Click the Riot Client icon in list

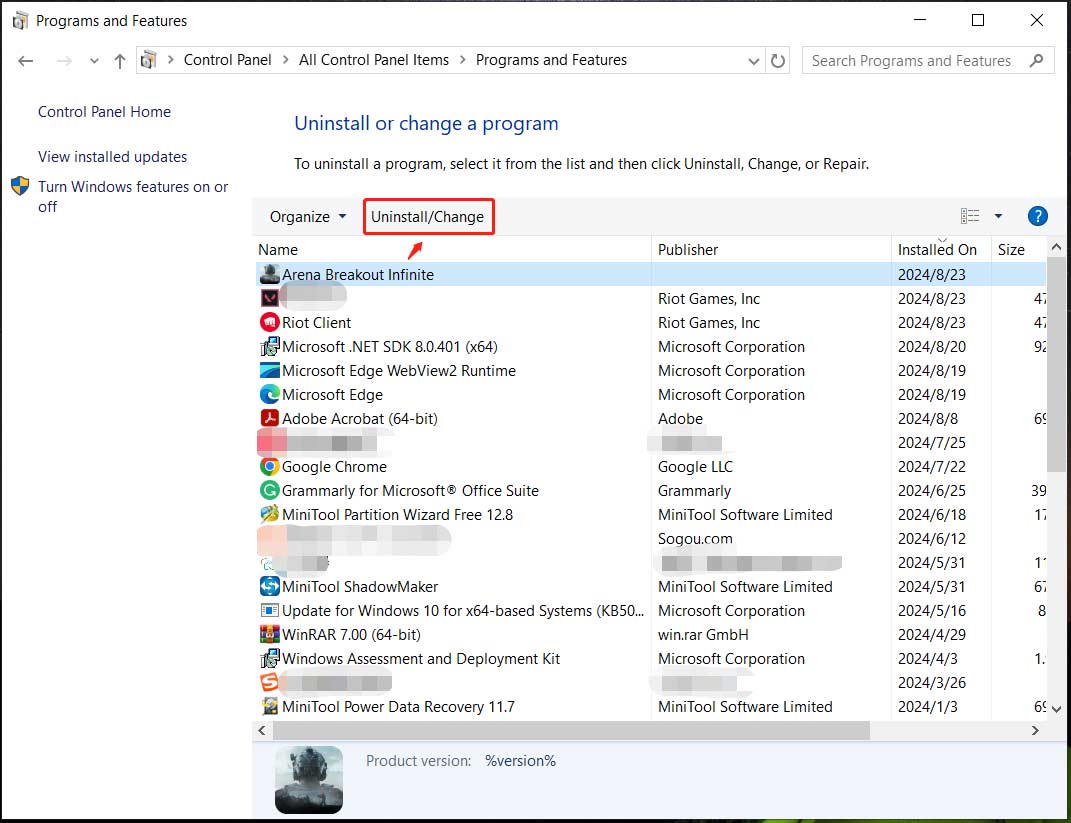coord(270,322)
